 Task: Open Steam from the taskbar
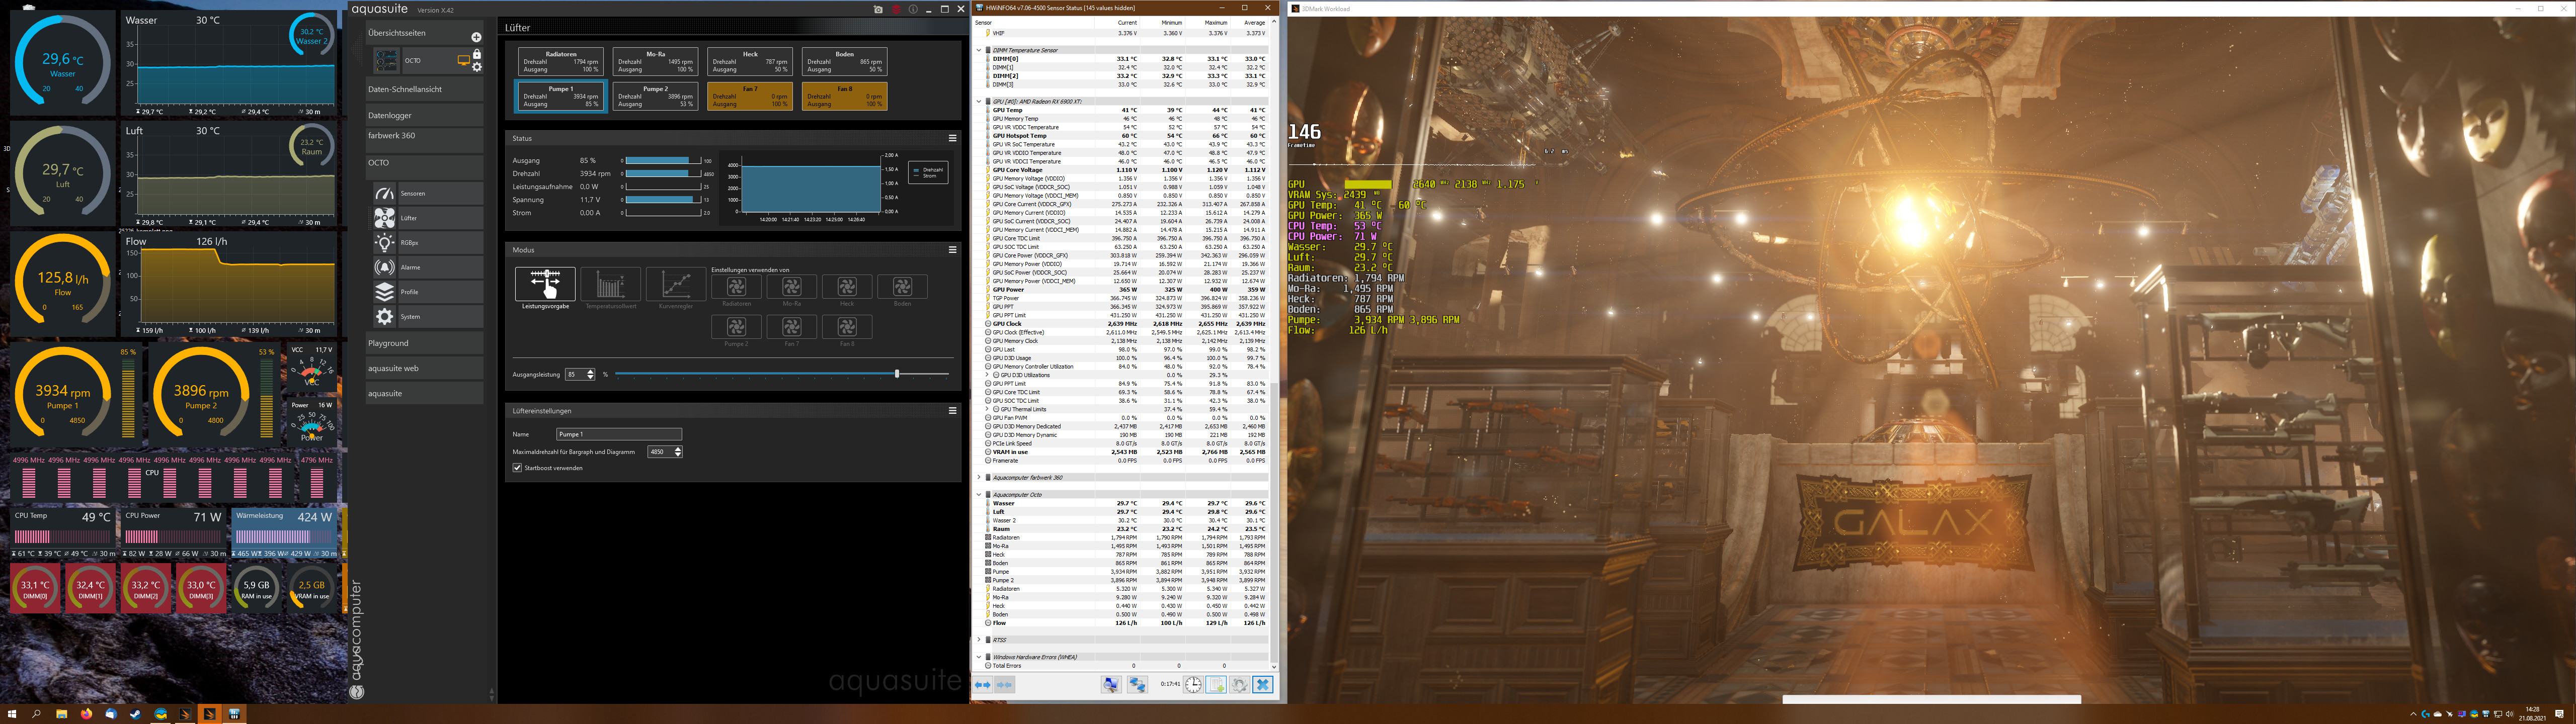[x=135, y=714]
